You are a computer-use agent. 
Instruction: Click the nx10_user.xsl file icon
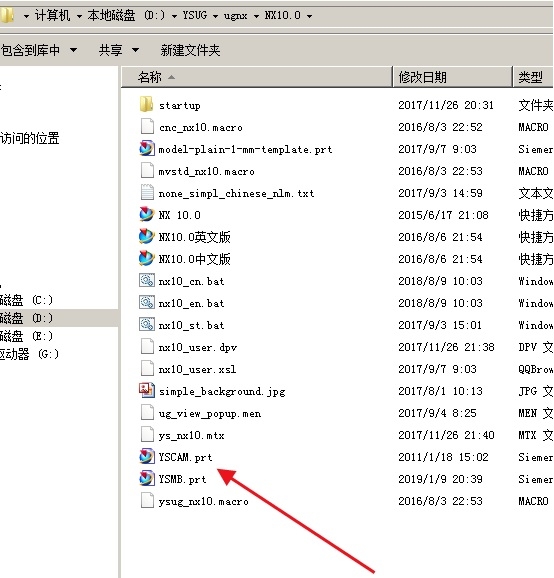[147, 369]
